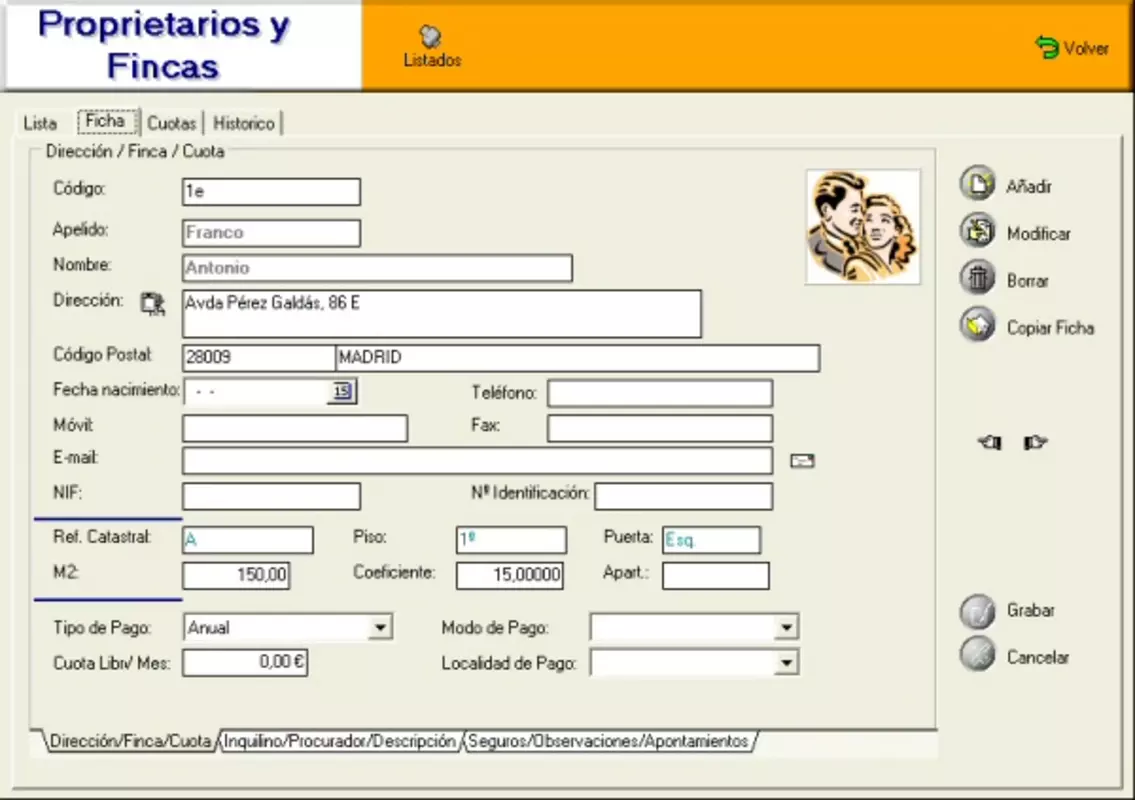Click the Móvil input field
Image resolution: width=1135 pixels, height=800 pixels.
[295, 428]
